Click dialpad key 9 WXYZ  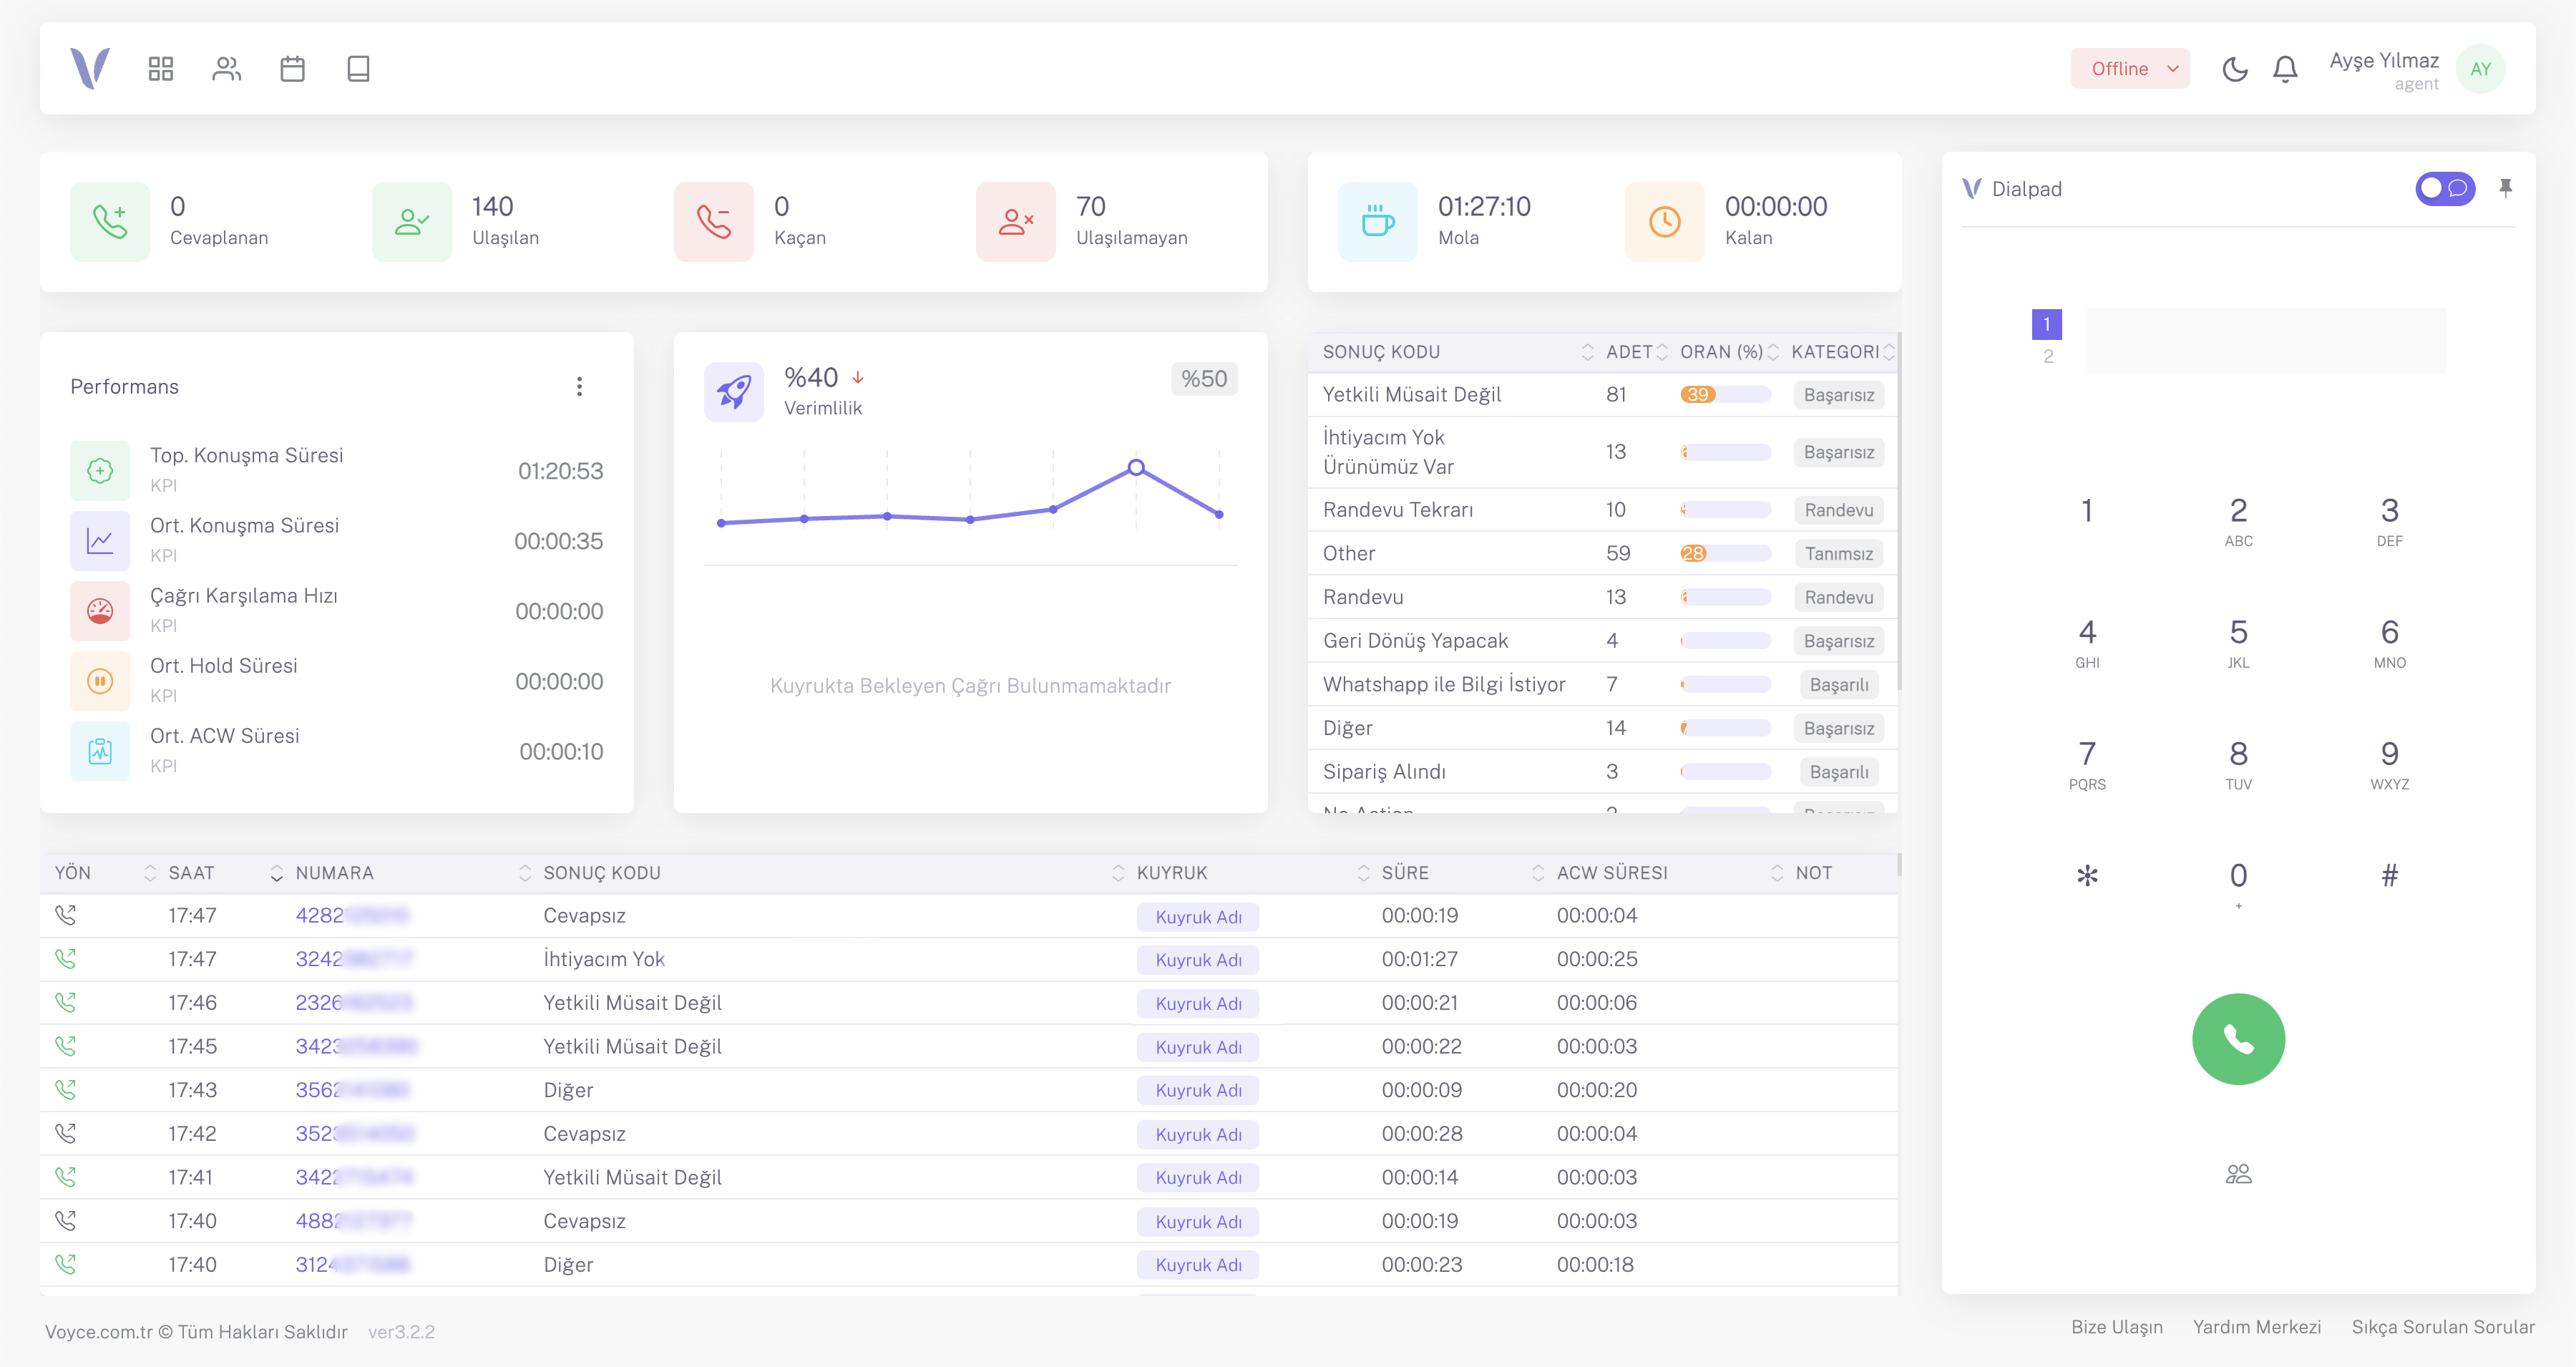2389,764
